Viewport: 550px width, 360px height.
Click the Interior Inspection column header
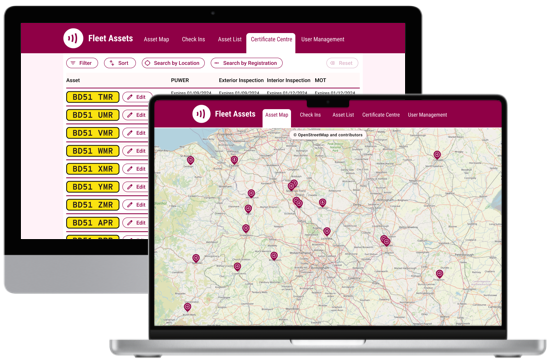tap(288, 80)
